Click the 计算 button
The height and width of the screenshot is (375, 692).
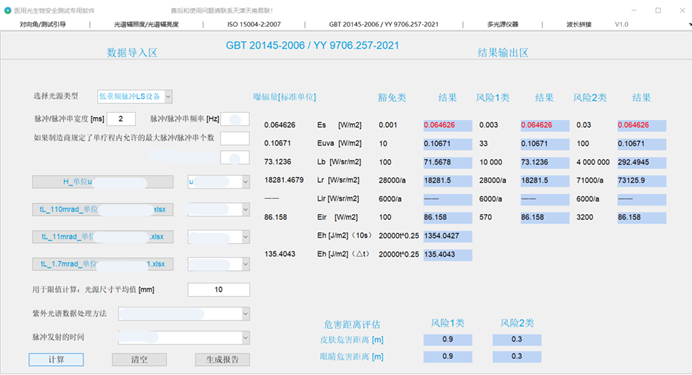click(x=56, y=360)
